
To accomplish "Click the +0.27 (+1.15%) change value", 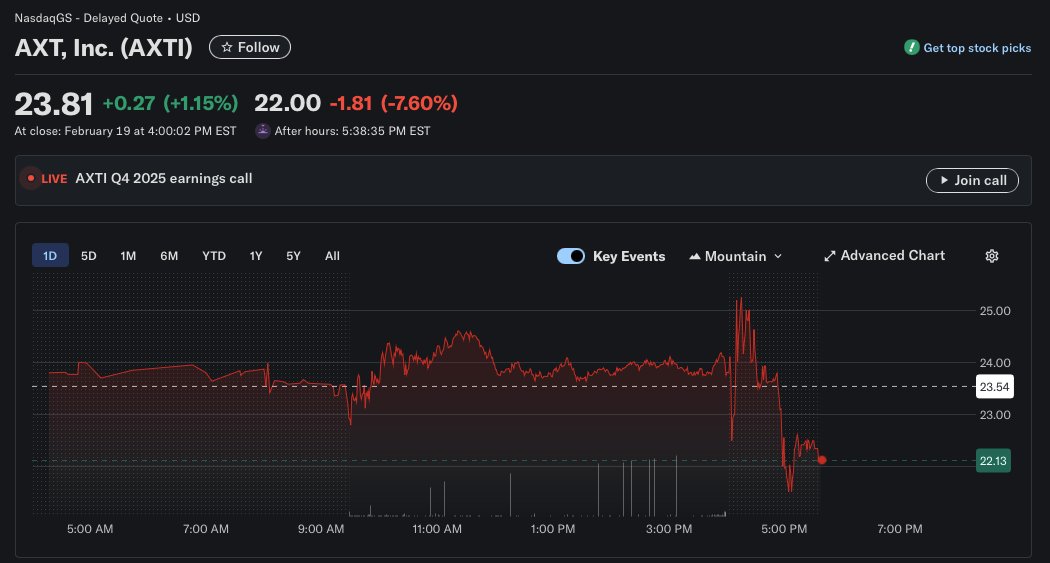I will (x=170, y=103).
